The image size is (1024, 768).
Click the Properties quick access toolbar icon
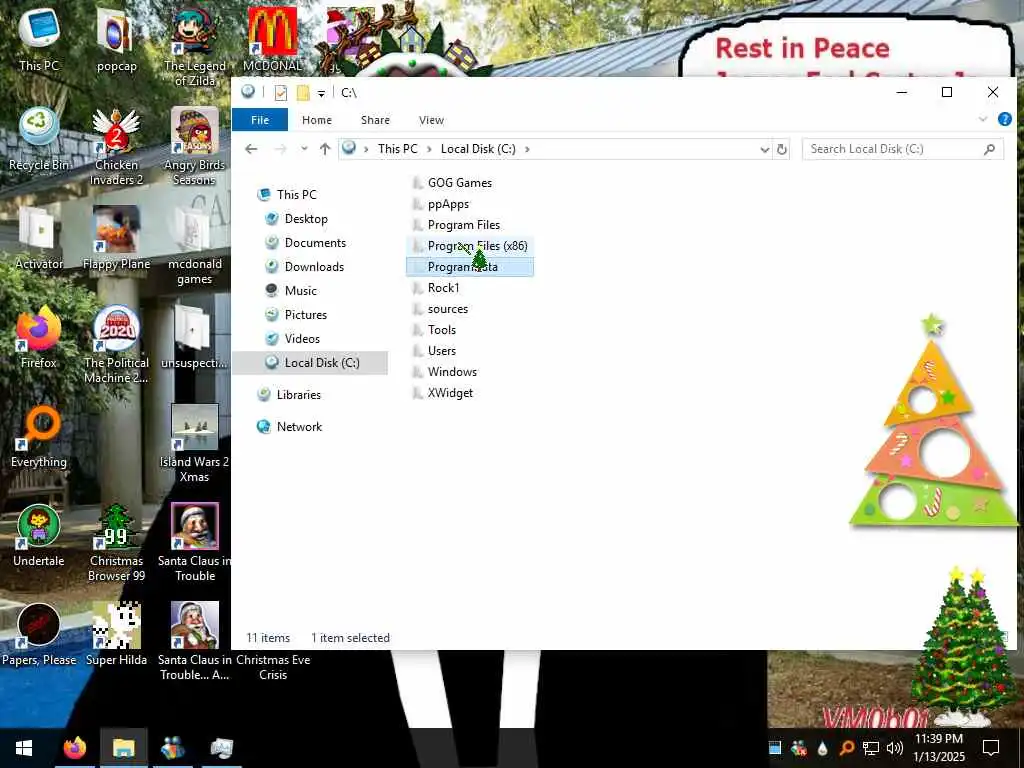coord(281,93)
